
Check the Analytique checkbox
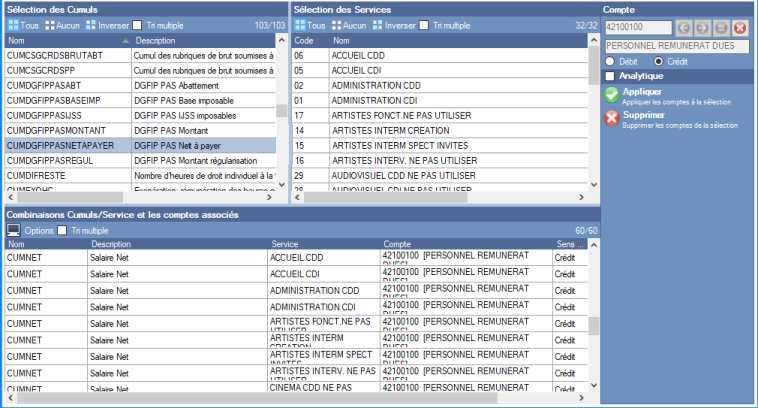click(x=611, y=76)
